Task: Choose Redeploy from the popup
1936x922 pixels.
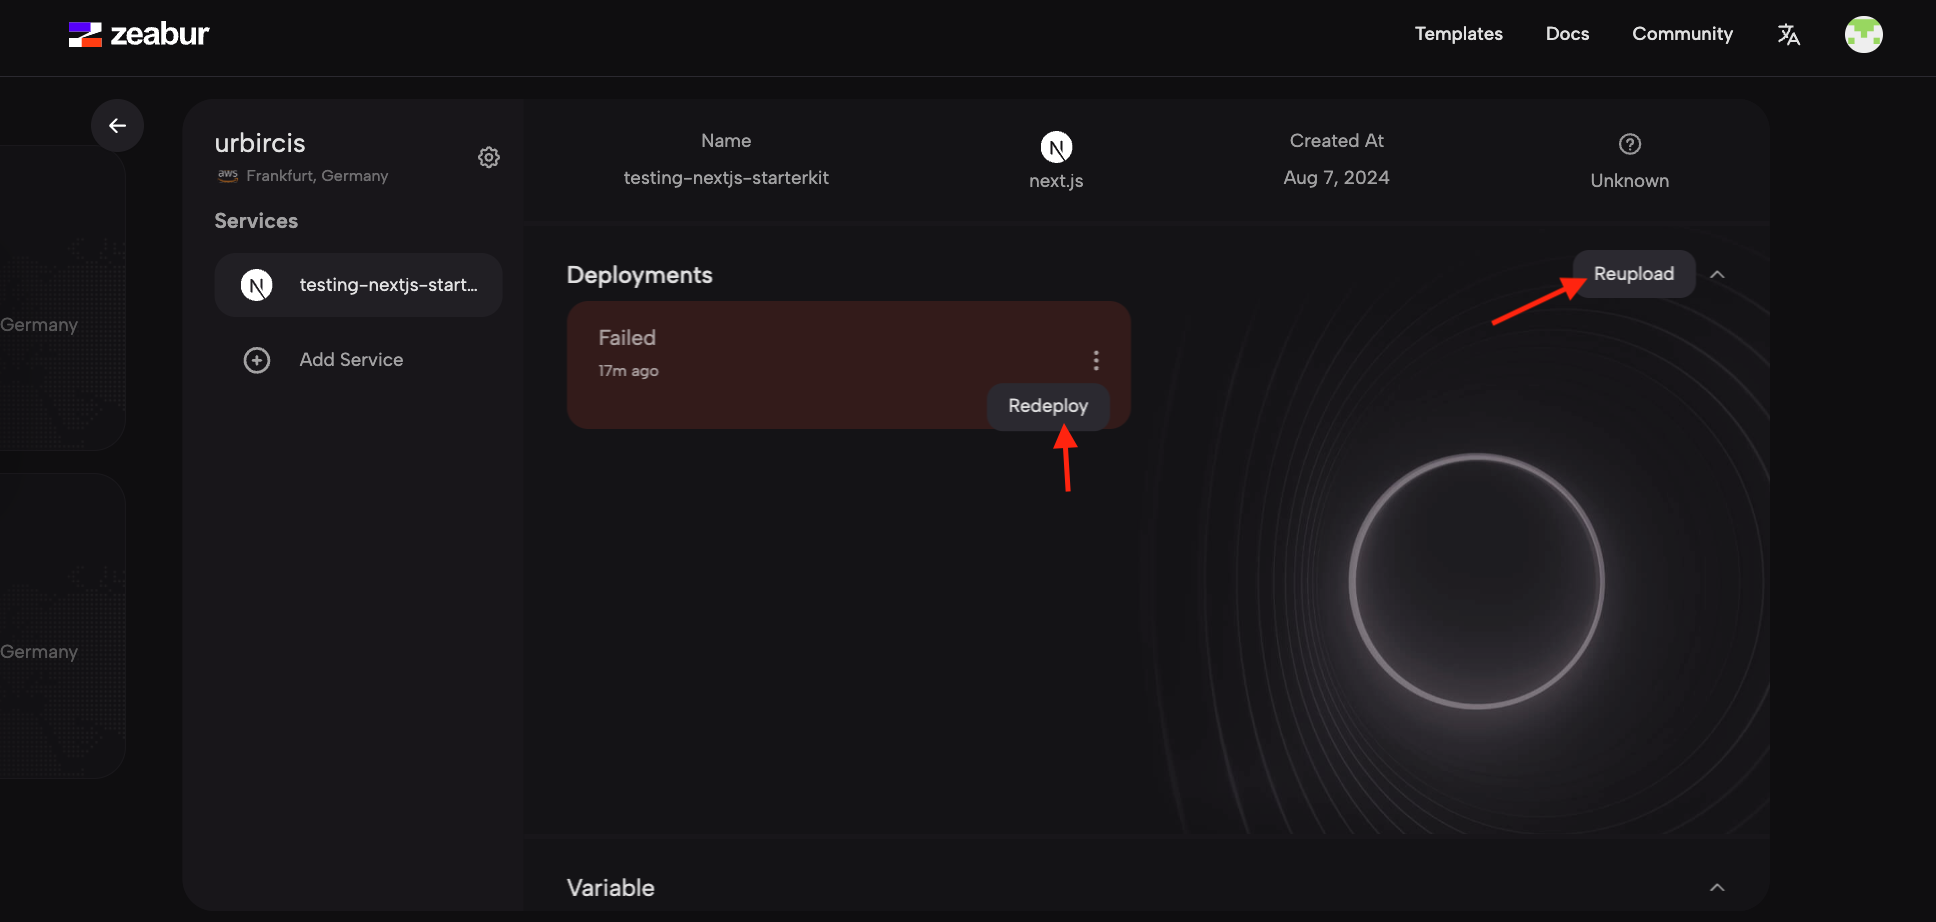Action: click(x=1048, y=406)
